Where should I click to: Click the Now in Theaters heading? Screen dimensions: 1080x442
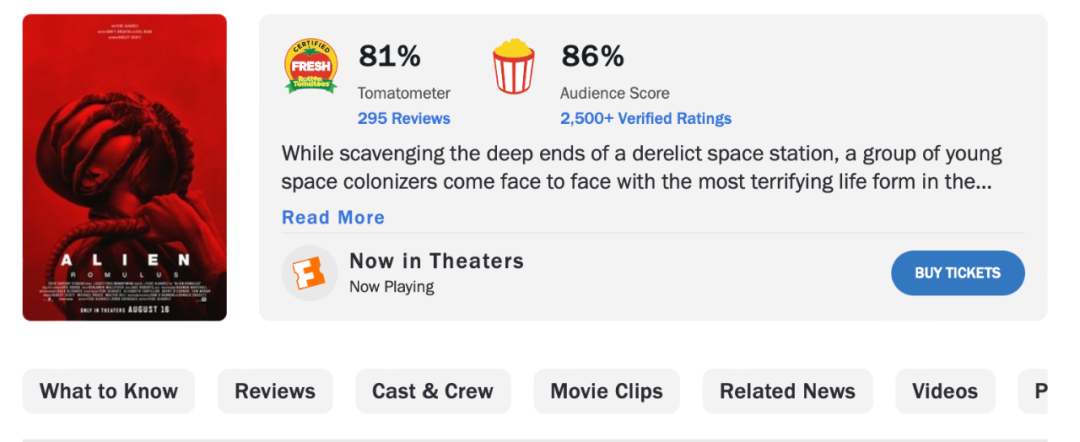[437, 261]
